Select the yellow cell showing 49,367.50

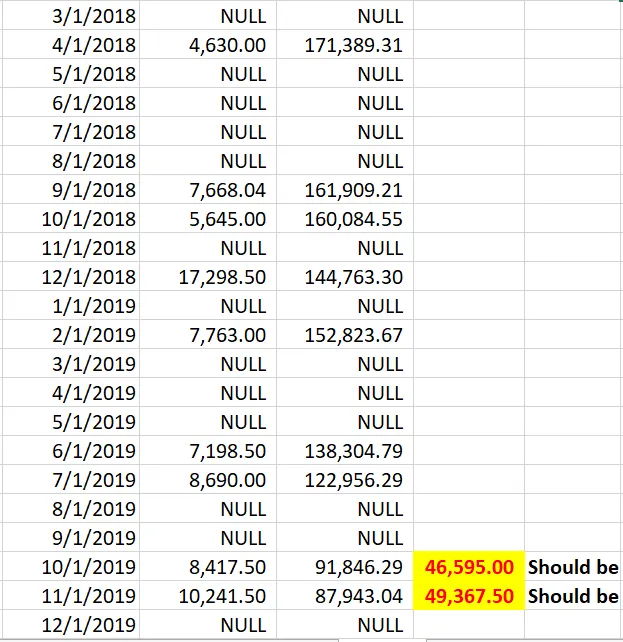(469, 595)
